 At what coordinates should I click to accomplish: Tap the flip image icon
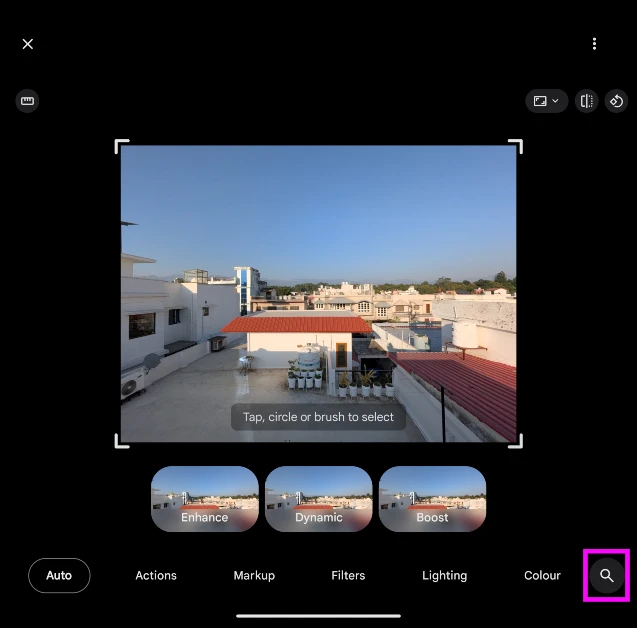[586, 101]
